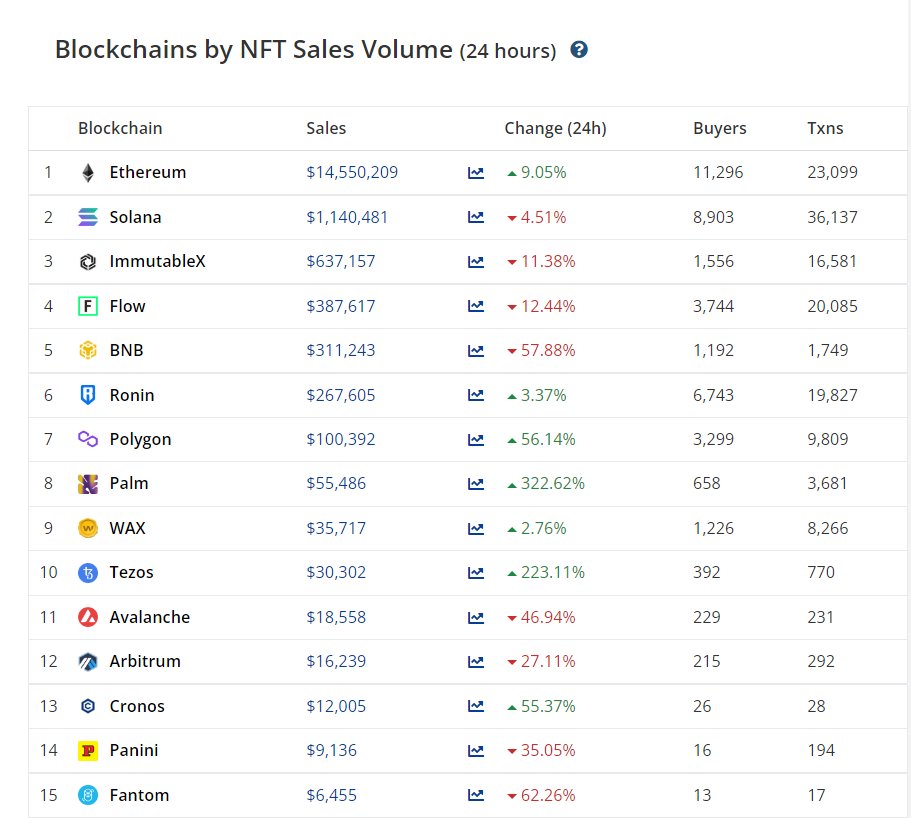The image size is (911, 818).
Task: Open the Tezos blockchain link
Action: tap(131, 572)
